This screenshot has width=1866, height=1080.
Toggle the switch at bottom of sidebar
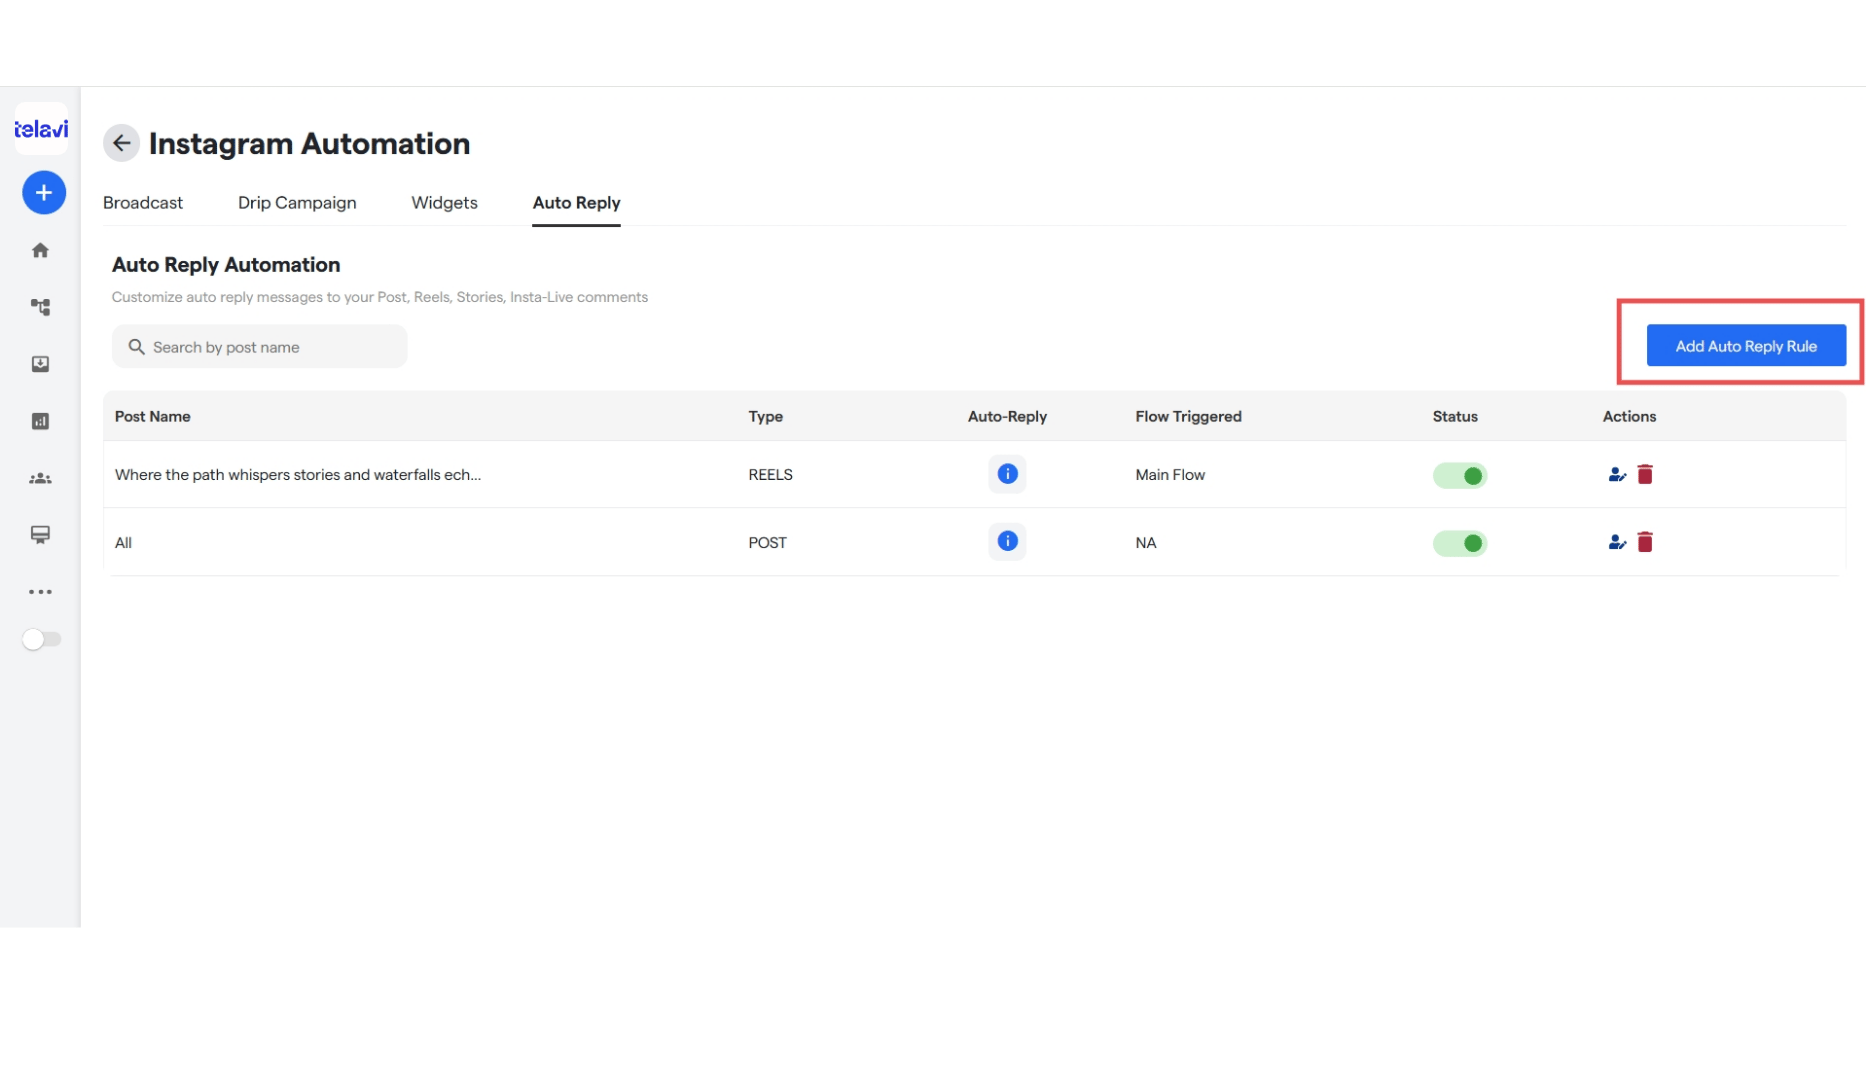(x=41, y=639)
